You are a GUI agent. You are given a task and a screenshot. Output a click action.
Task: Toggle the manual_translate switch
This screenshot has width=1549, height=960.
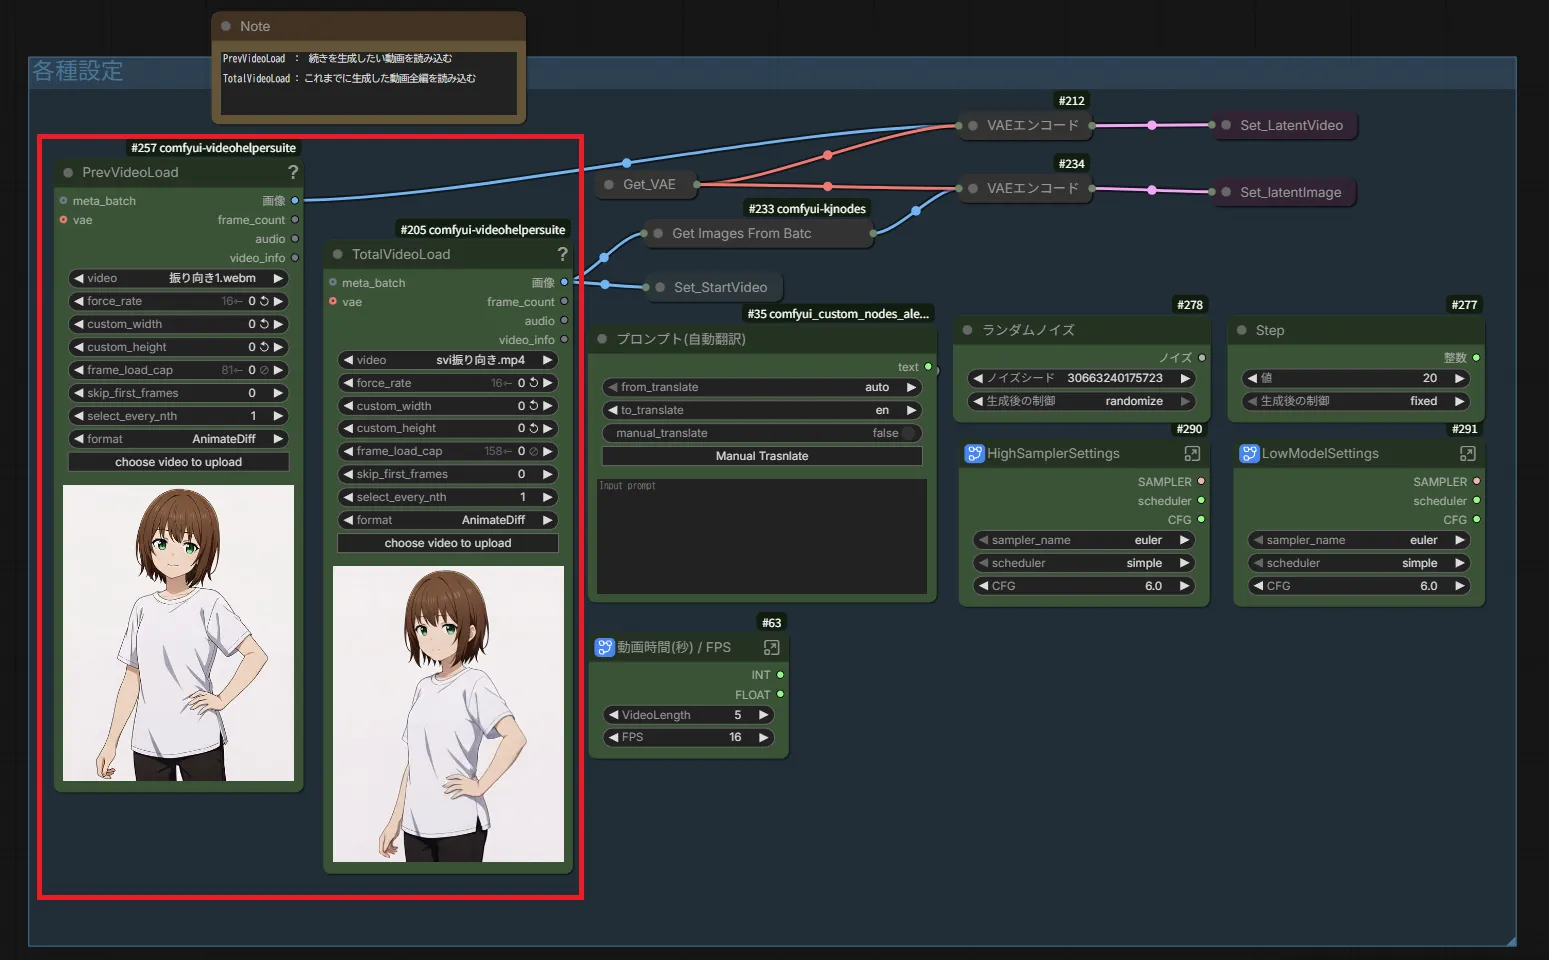(907, 433)
